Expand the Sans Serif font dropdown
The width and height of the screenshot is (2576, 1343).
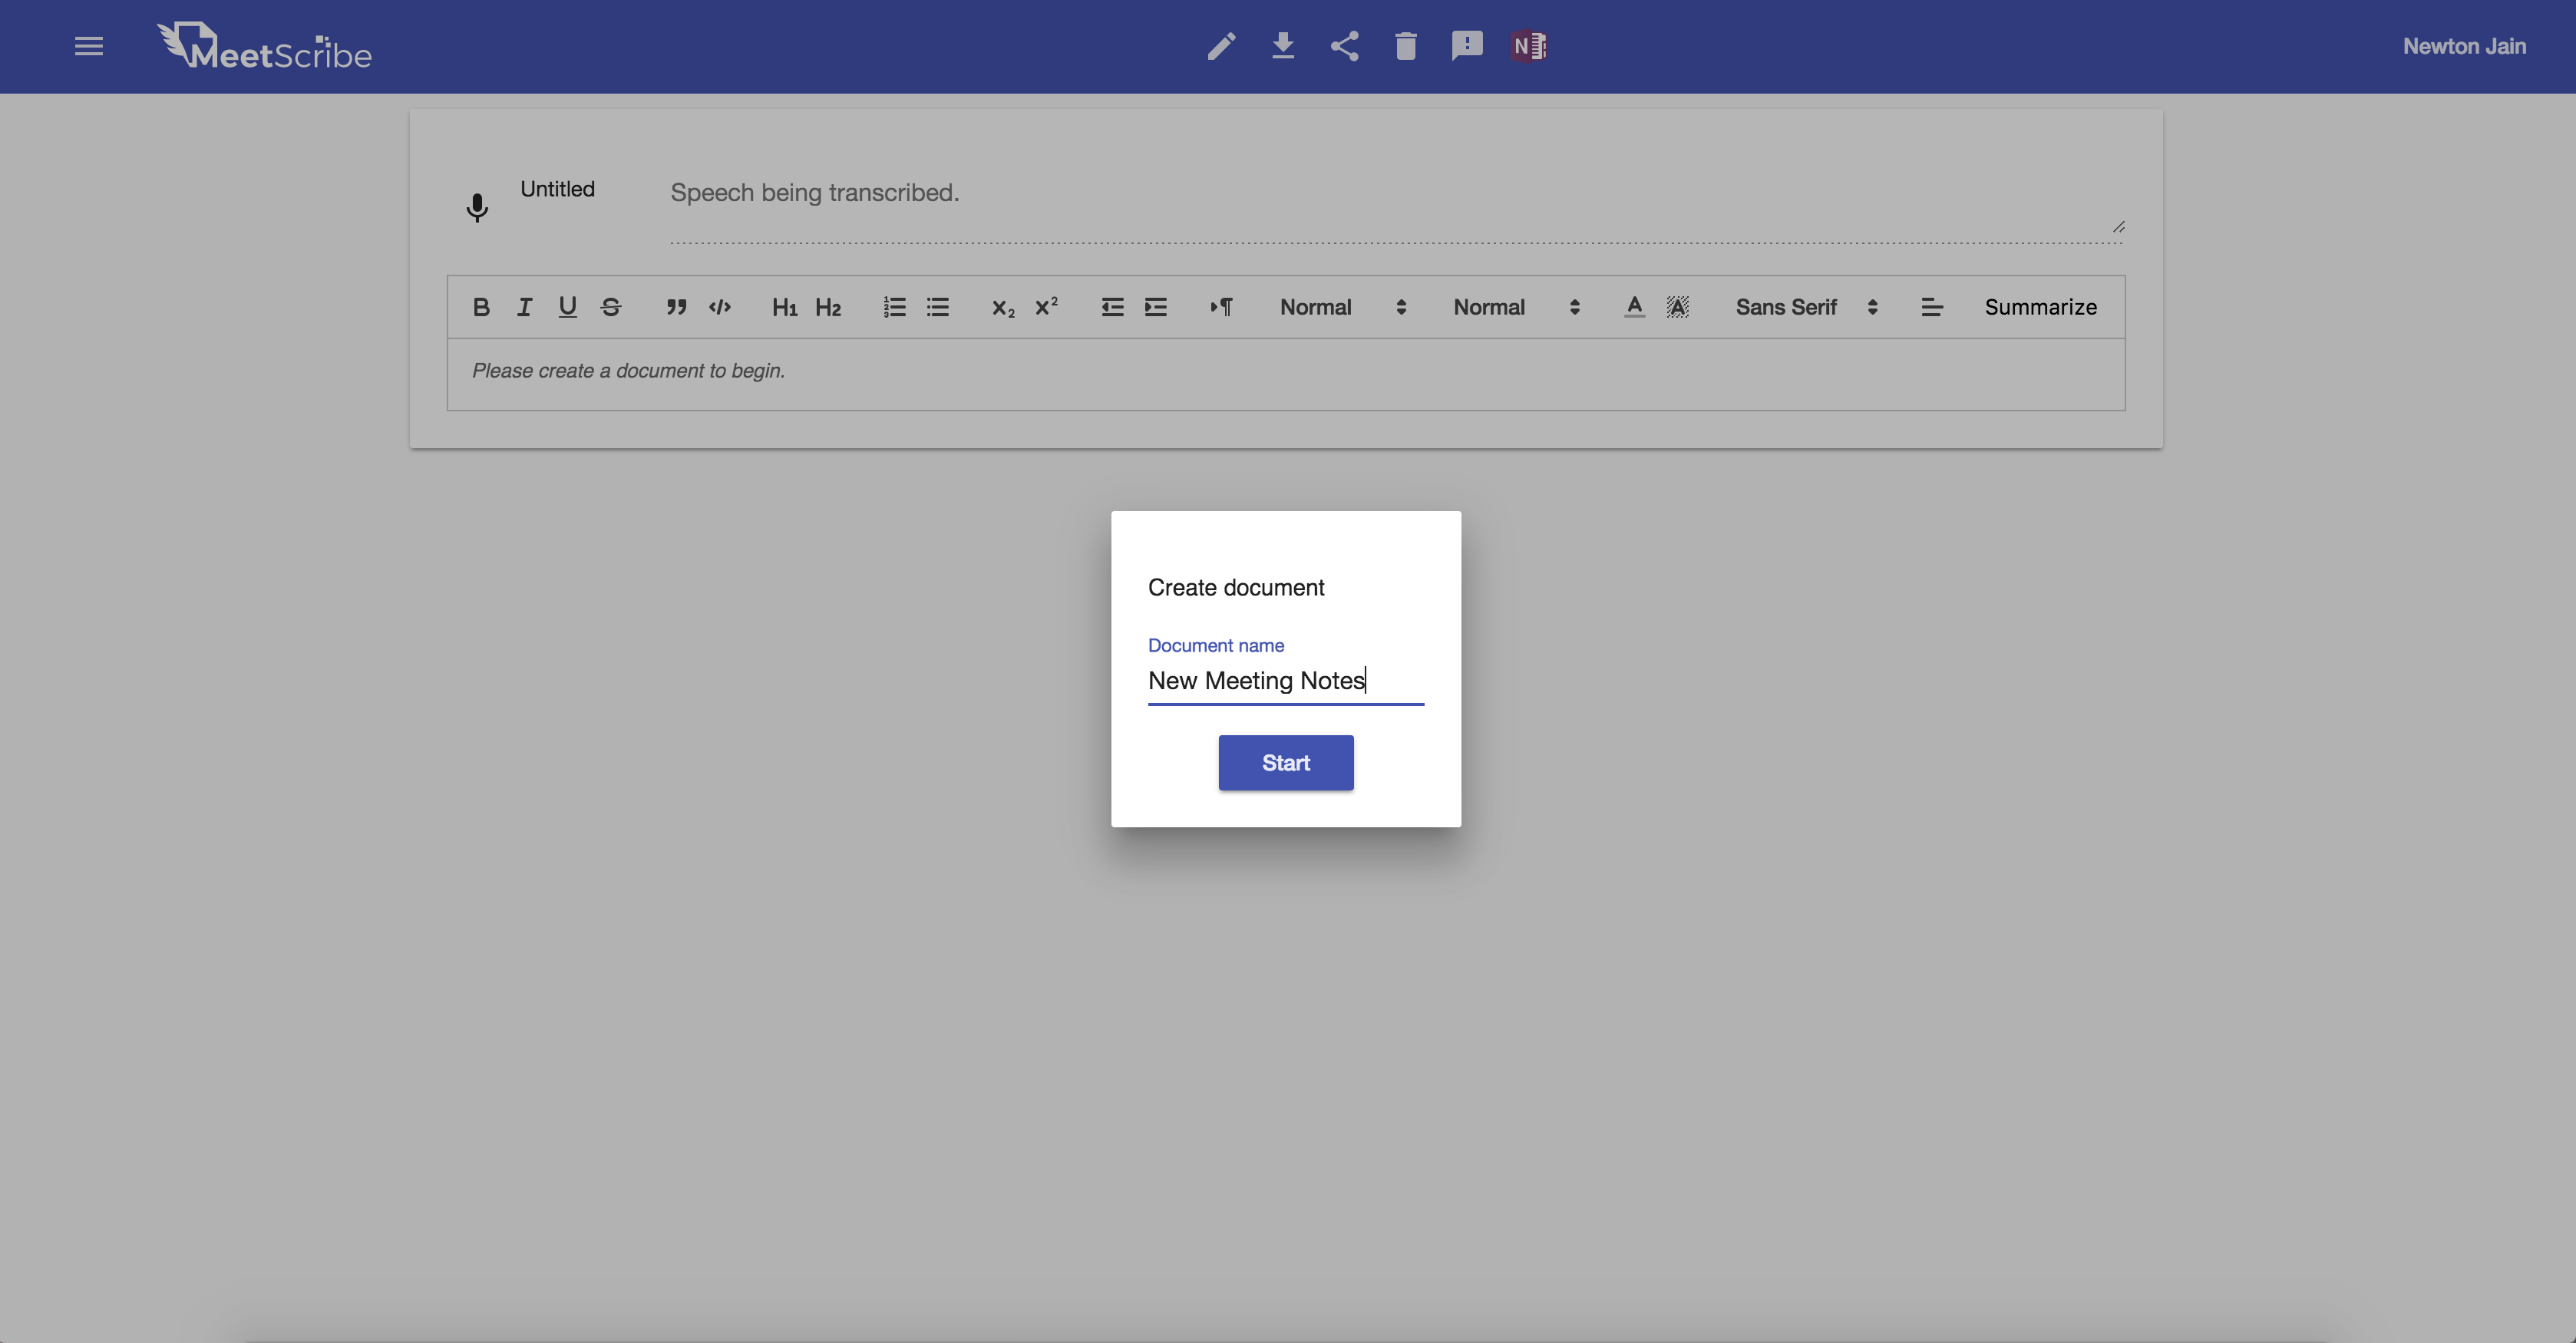(x=1806, y=307)
